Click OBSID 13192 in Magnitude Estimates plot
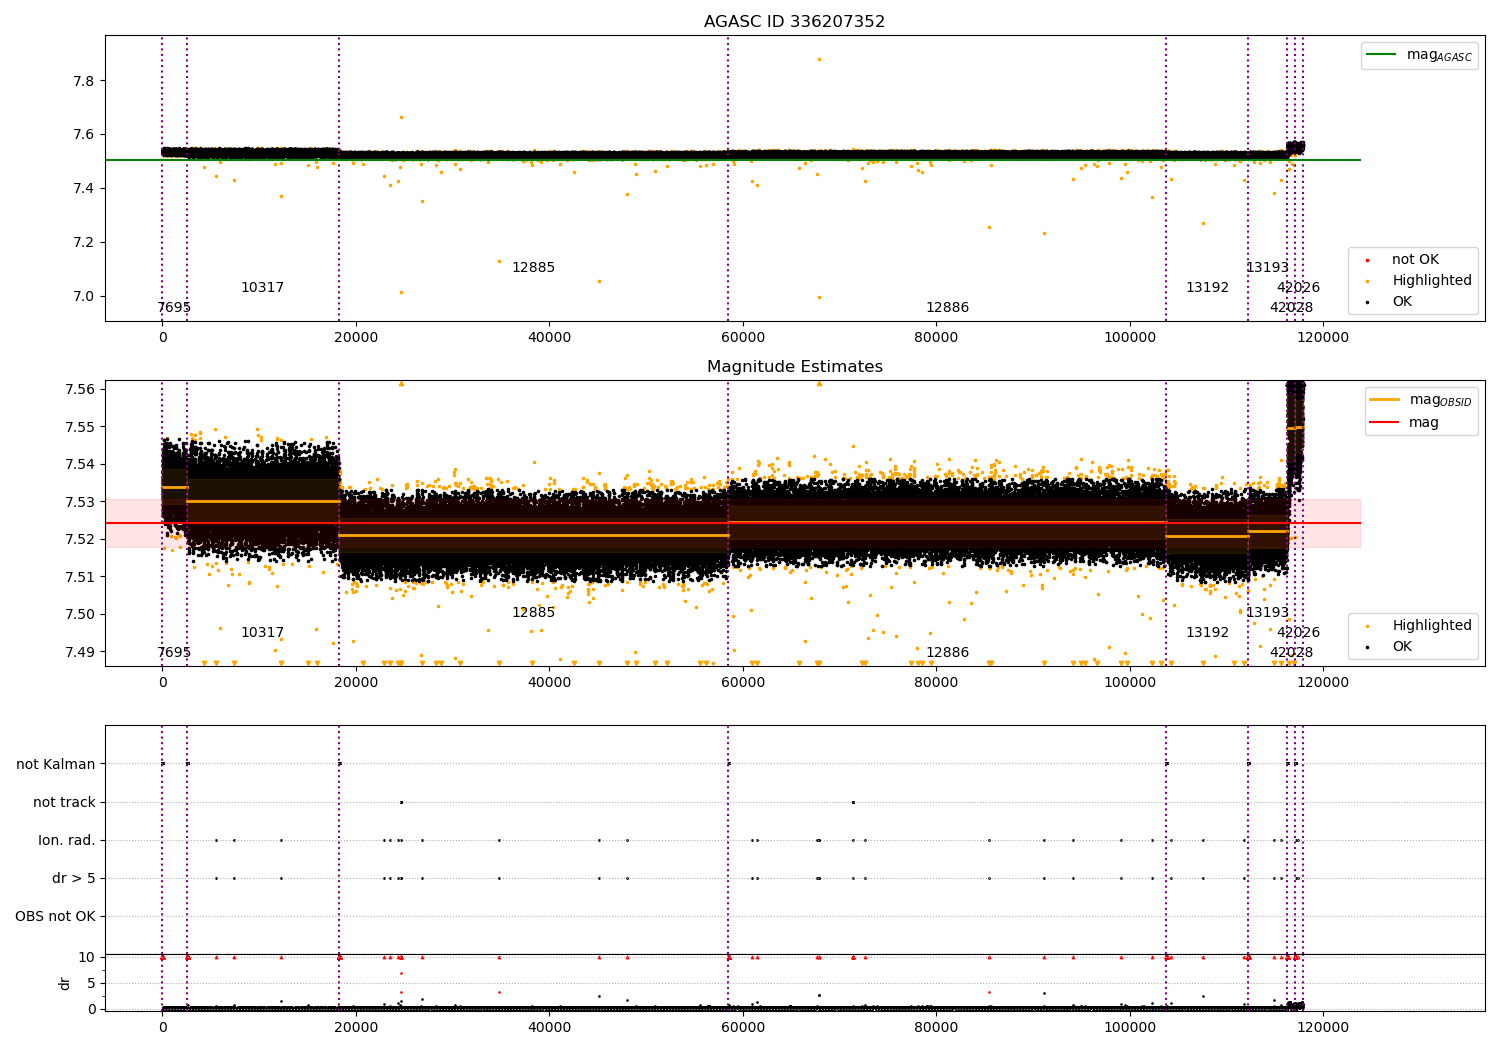Viewport: 1500px width, 1050px height. coord(1207,633)
